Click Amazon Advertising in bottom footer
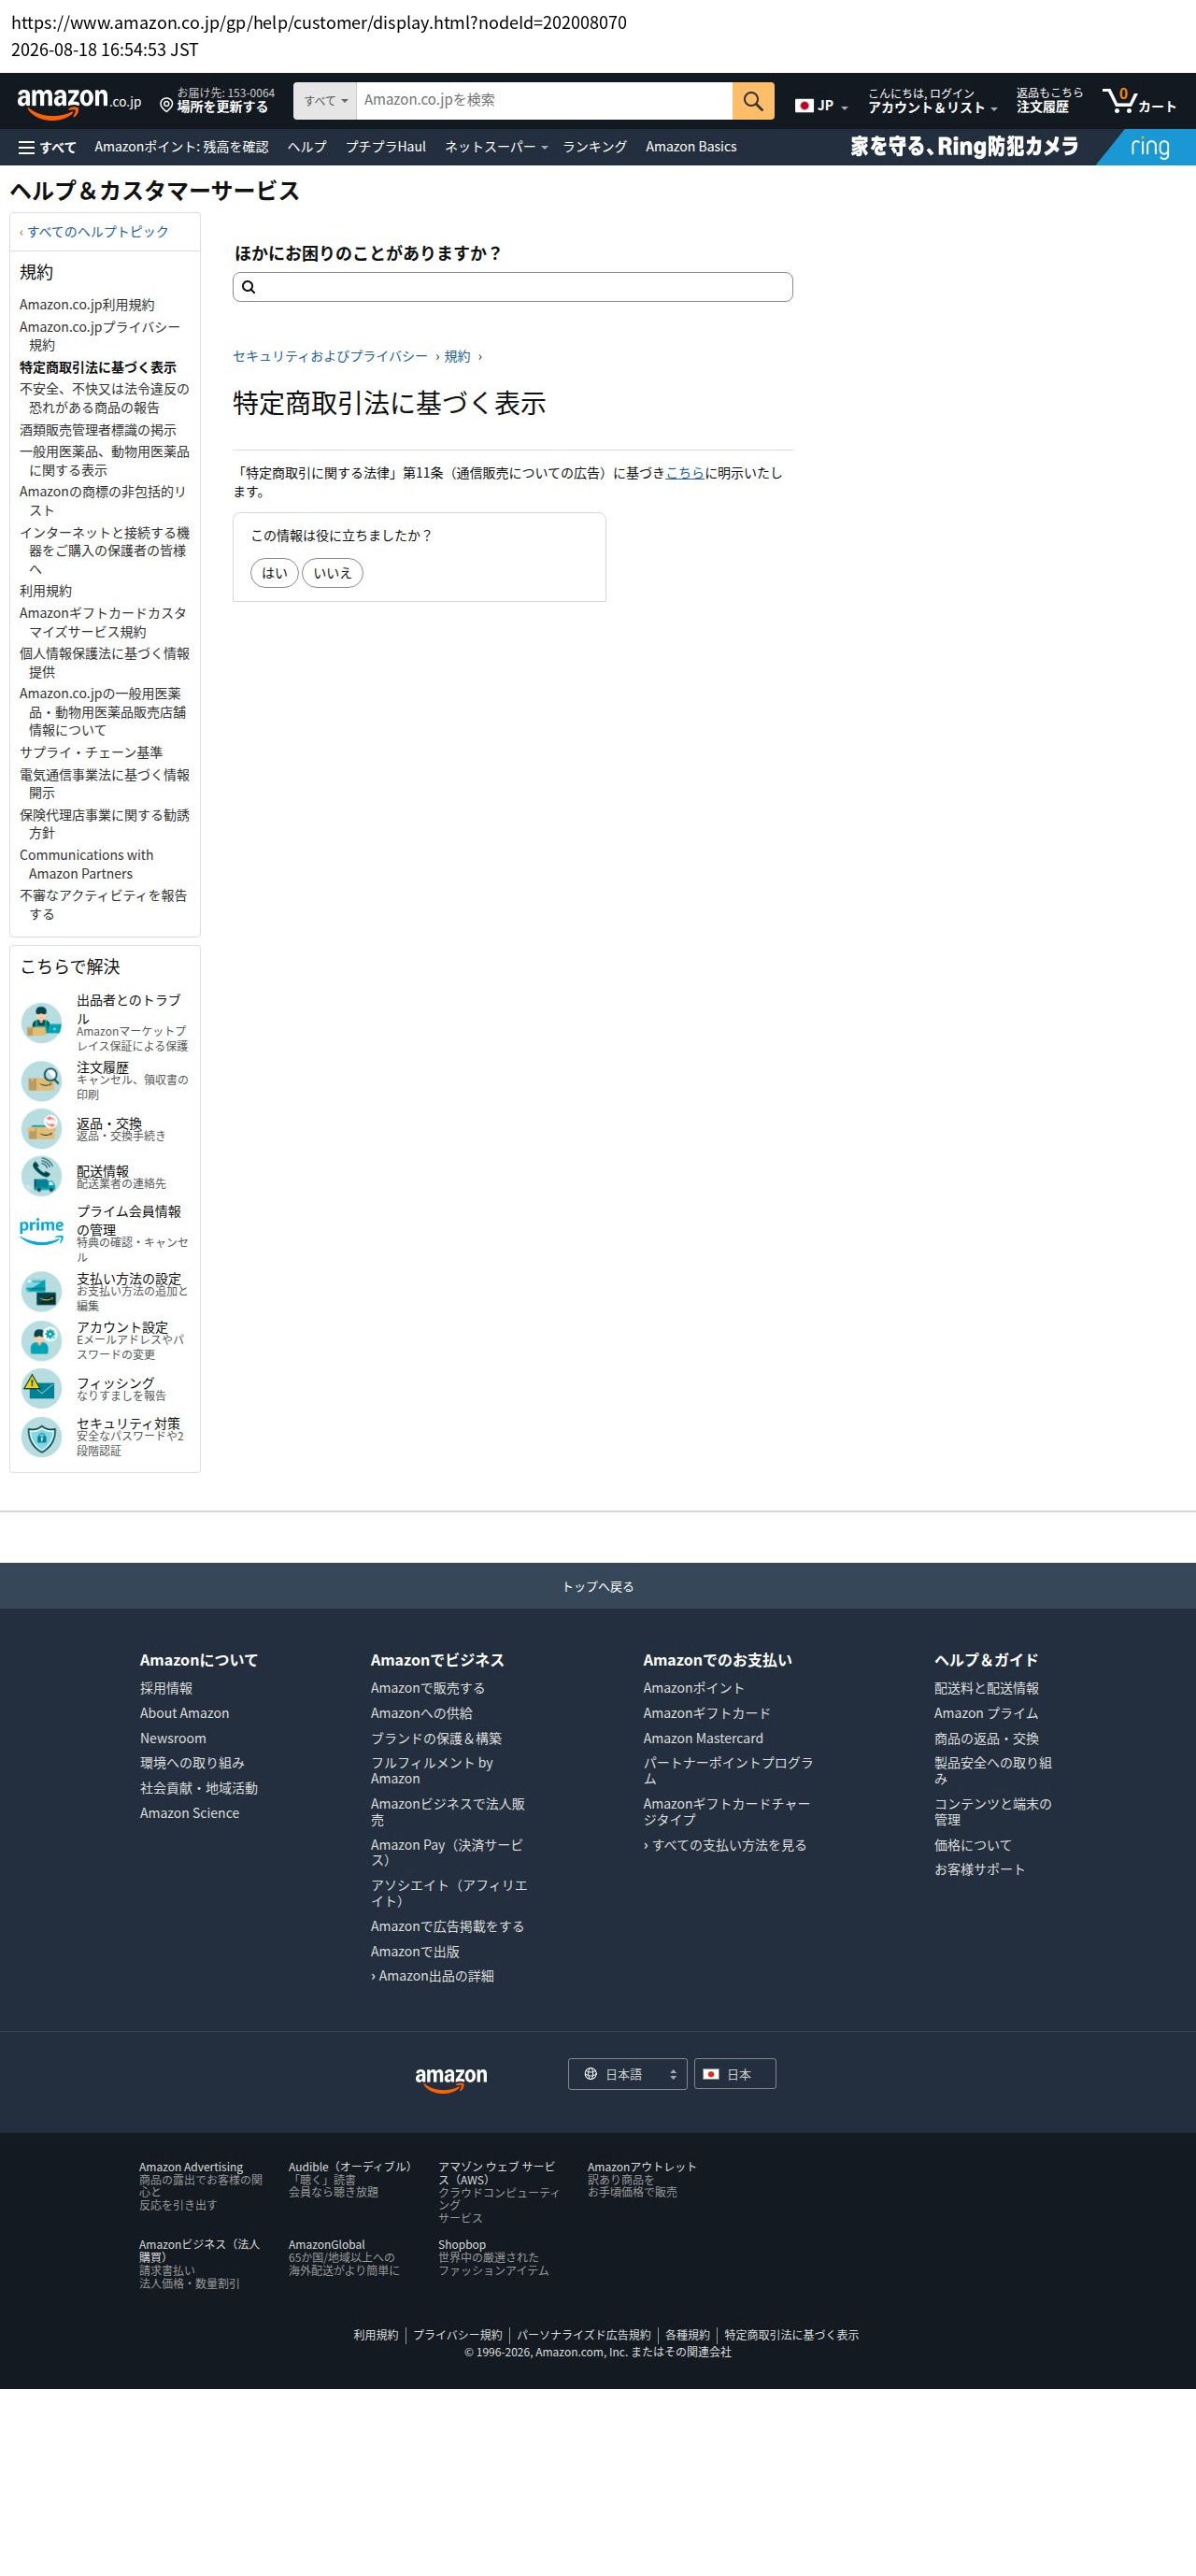 191,2167
